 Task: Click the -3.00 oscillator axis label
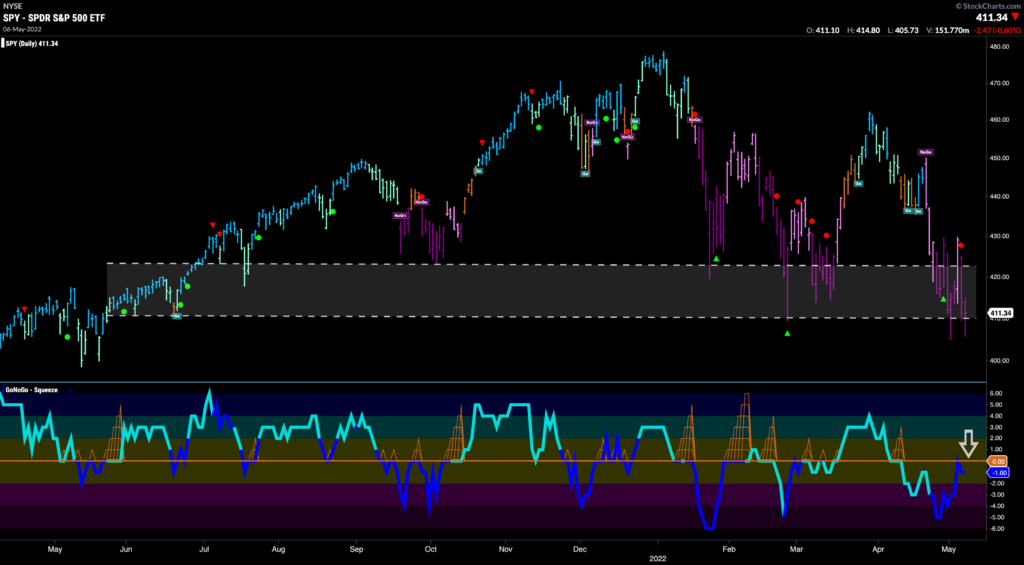[997, 494]
